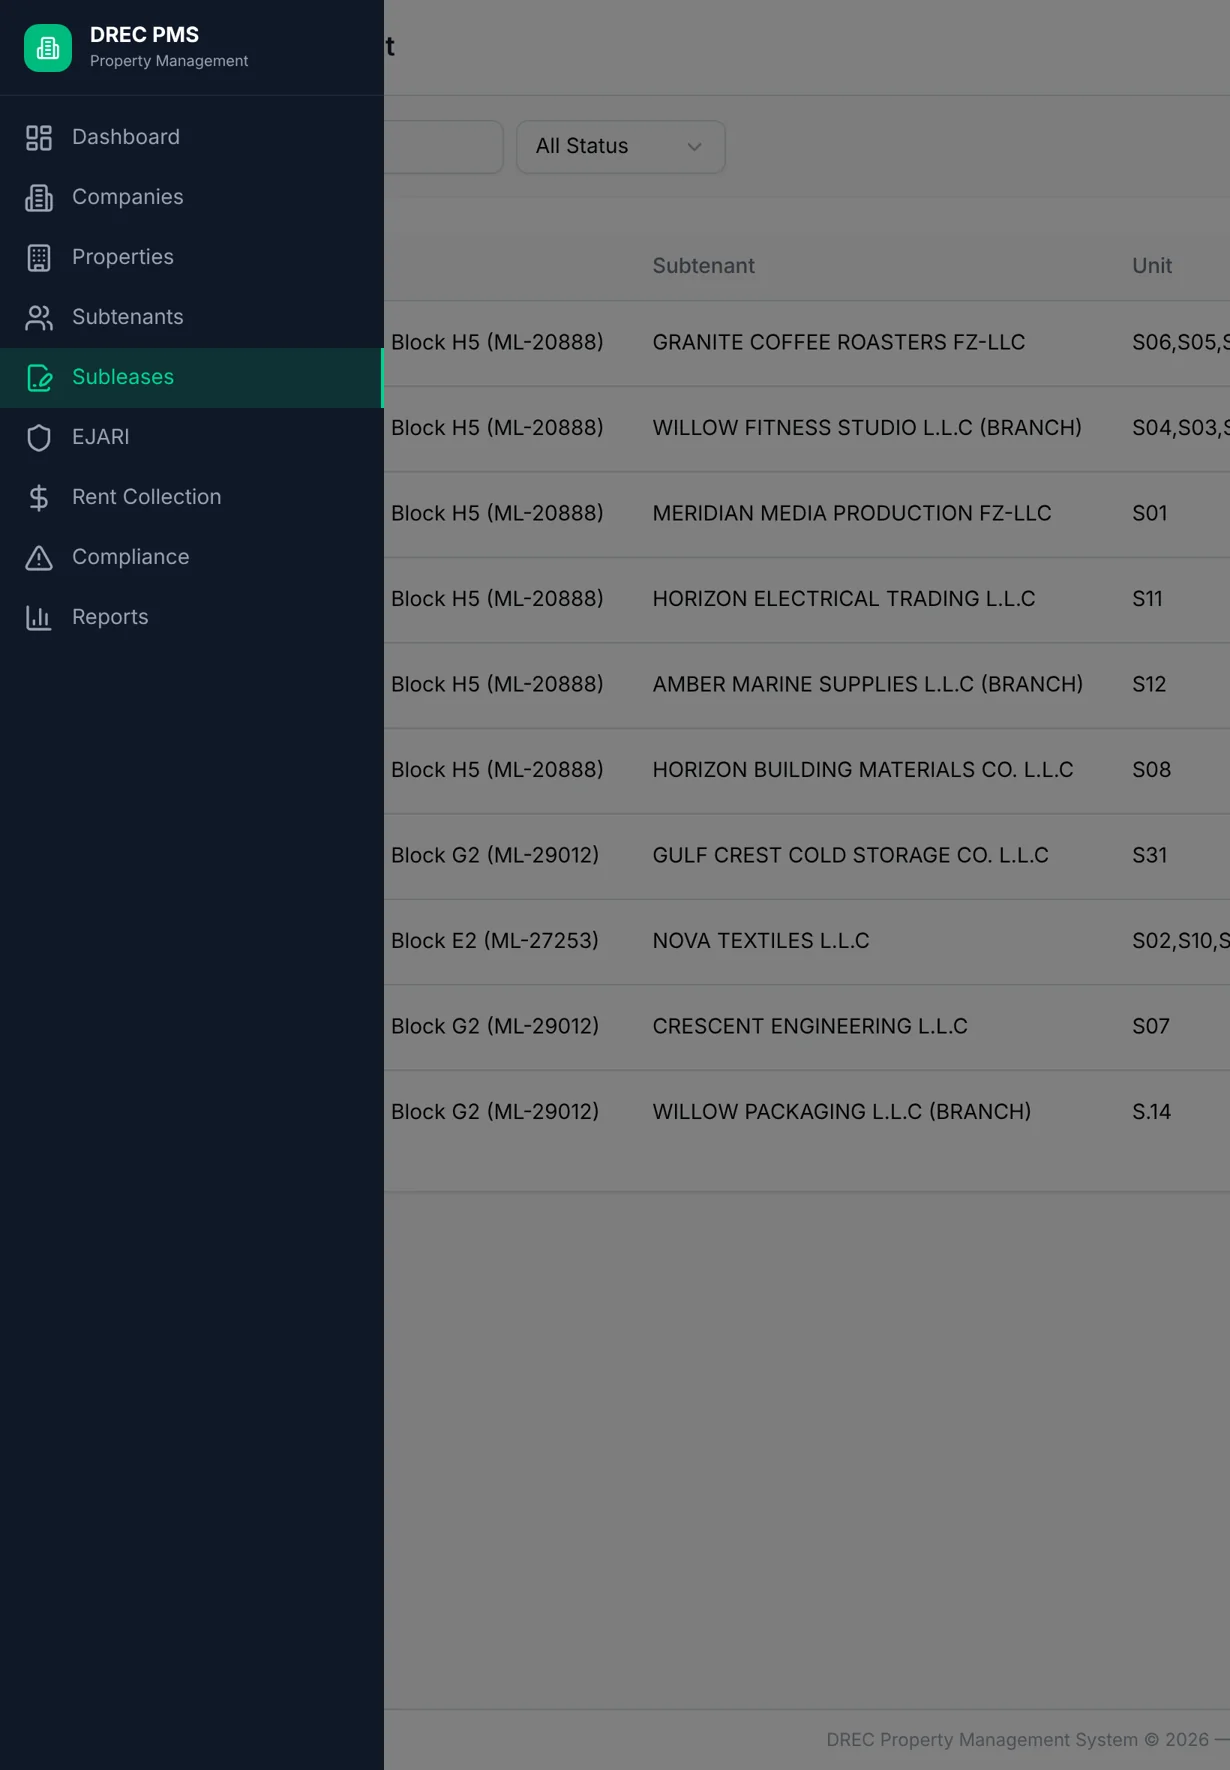
Task: Click Block H5 cell in HORIZON ELECTRICAL row
Action: click(497, 599)
